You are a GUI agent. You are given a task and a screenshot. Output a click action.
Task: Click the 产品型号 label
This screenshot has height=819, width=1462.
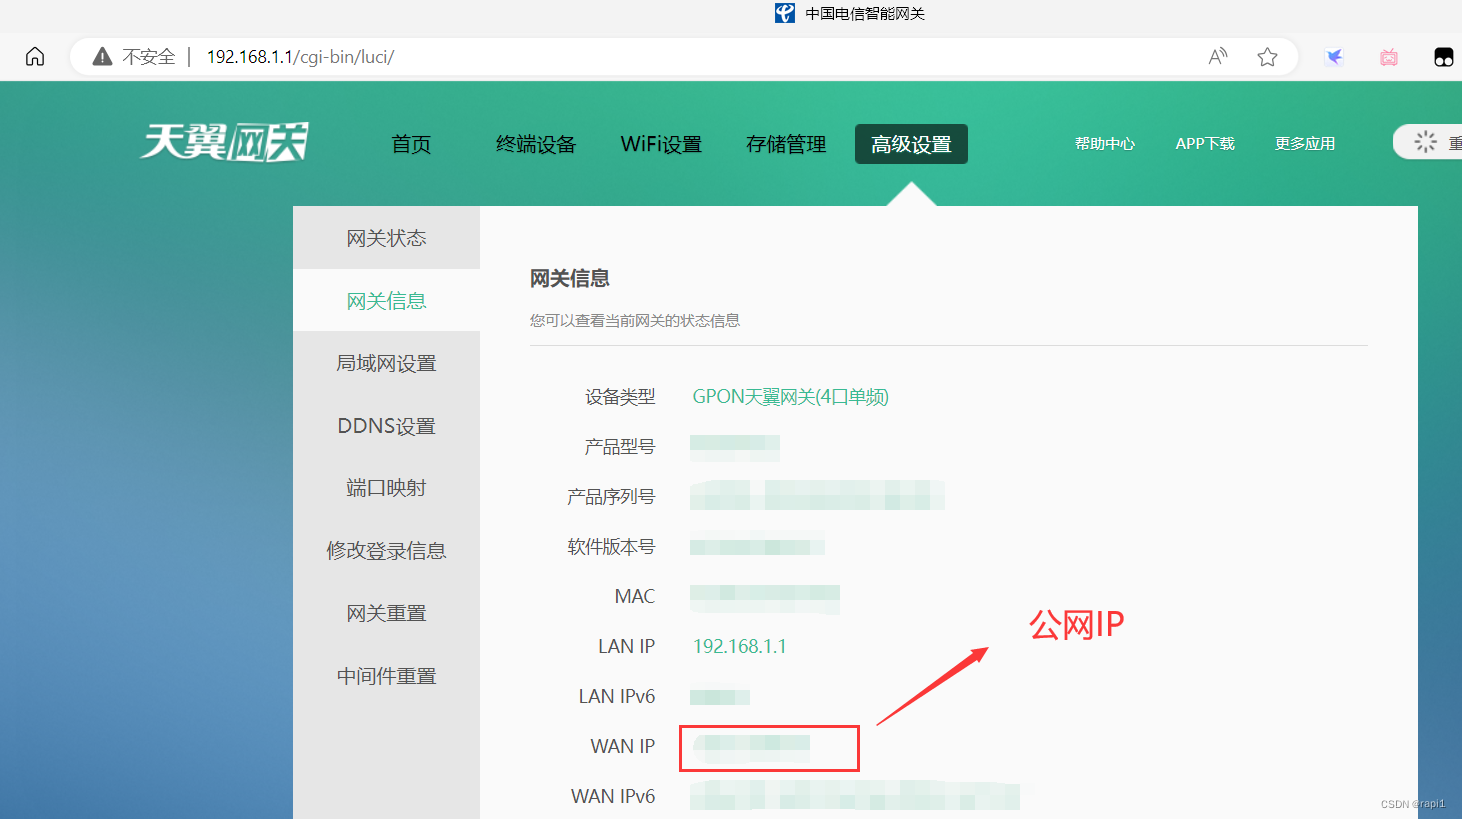620,447
